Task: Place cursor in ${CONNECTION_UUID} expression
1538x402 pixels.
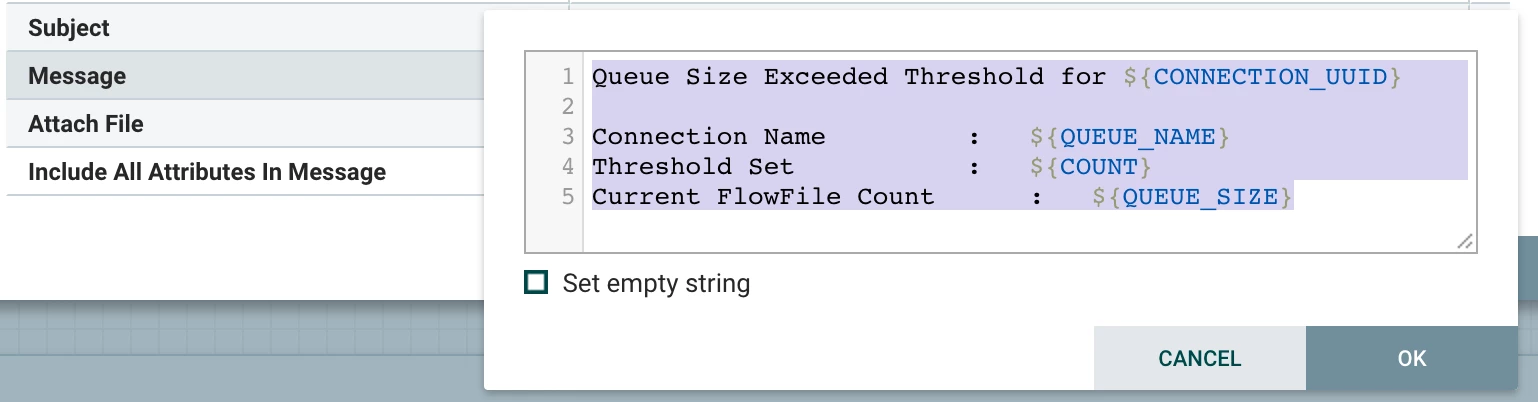Action: pyautogui.click(x=1262, y=76)
